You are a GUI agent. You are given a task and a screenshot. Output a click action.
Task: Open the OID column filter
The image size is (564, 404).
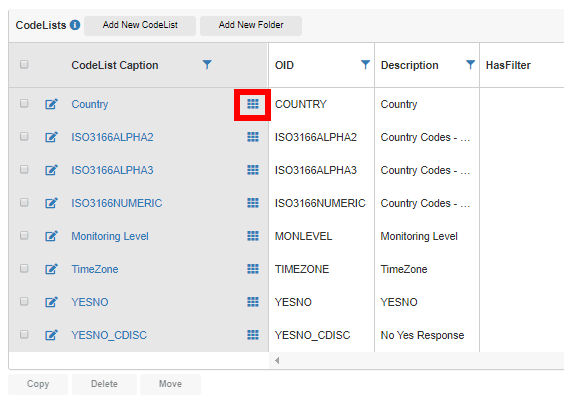[x=365, y=65]
